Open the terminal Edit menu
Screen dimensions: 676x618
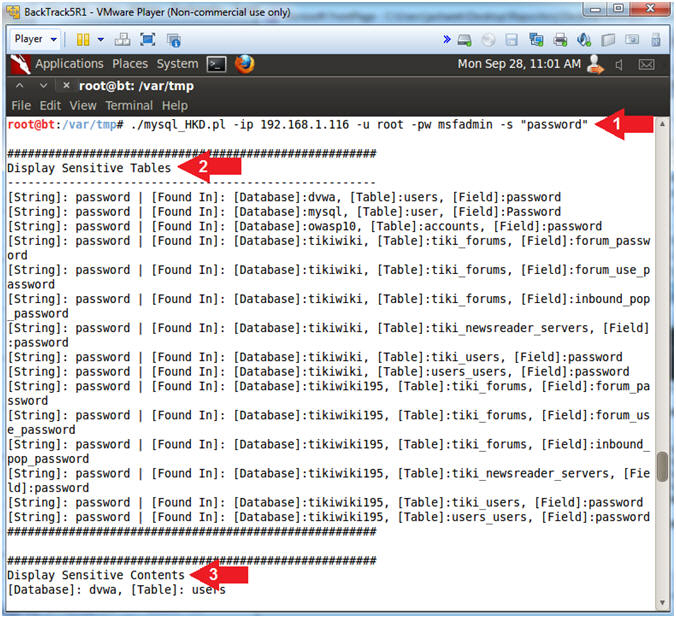pos(50,106)
